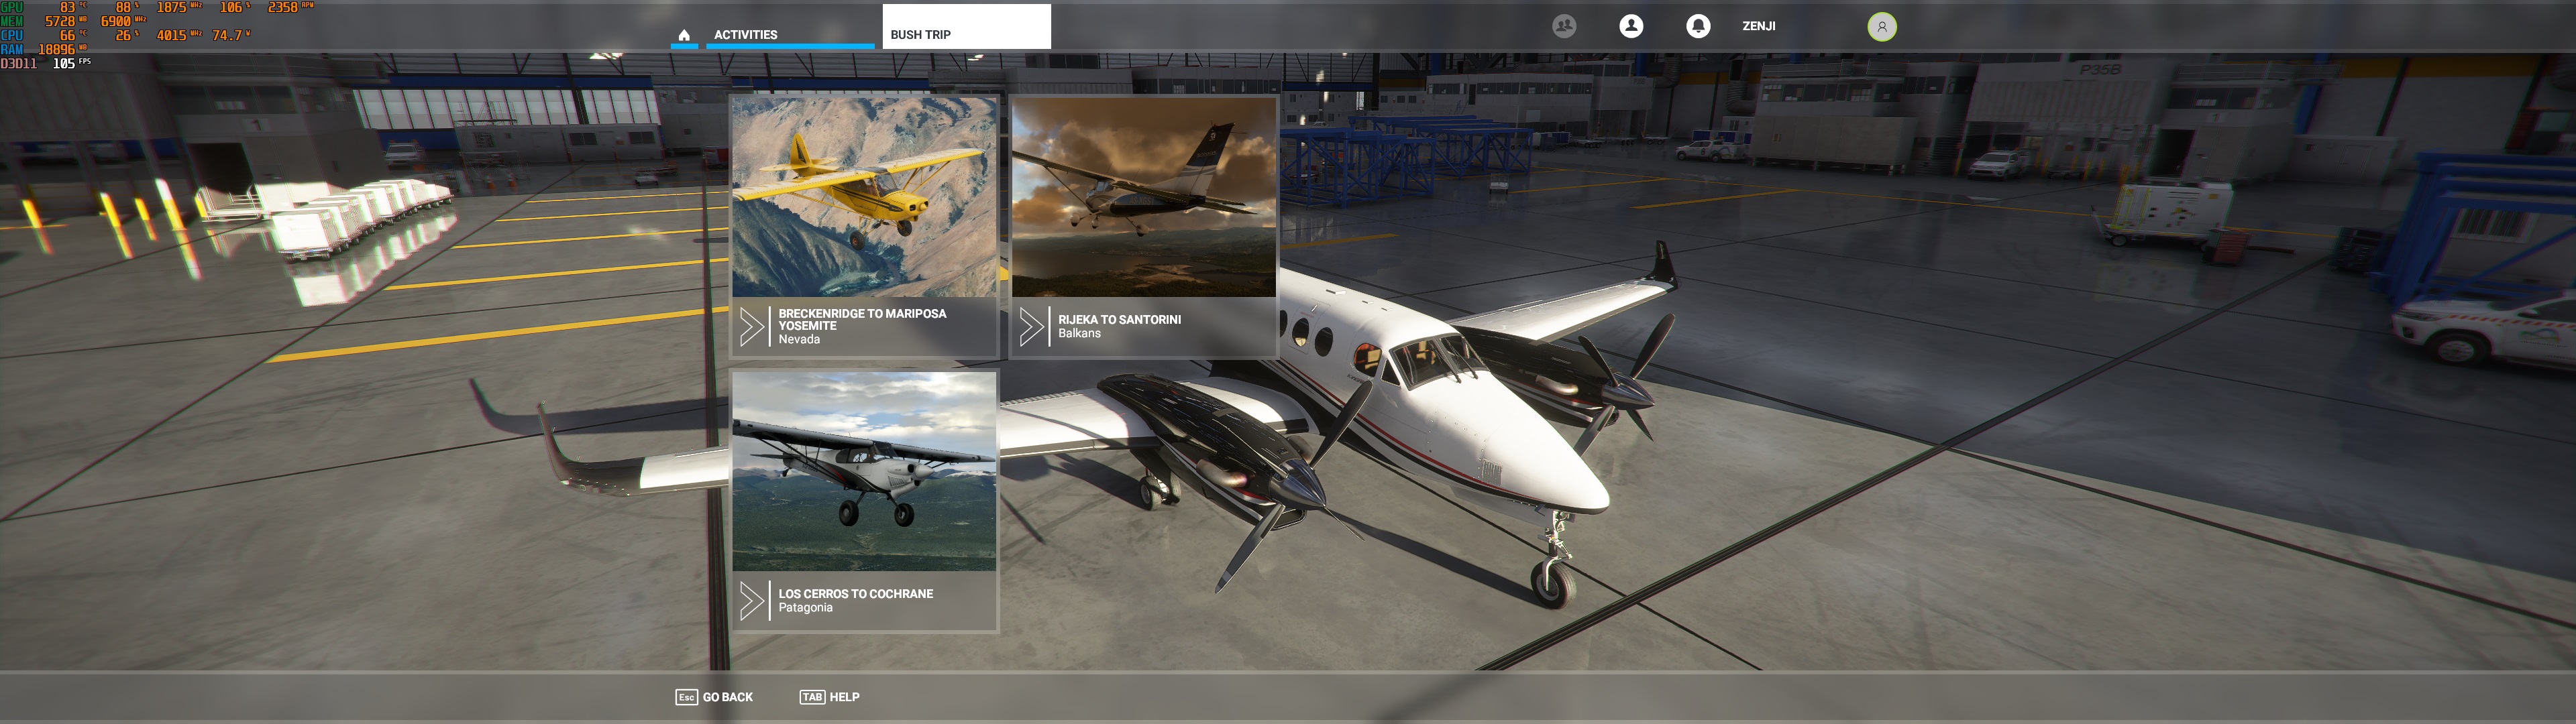Open the Patagonia bush plane thumbnail
2576x724 pixels.
click(864, 471)
